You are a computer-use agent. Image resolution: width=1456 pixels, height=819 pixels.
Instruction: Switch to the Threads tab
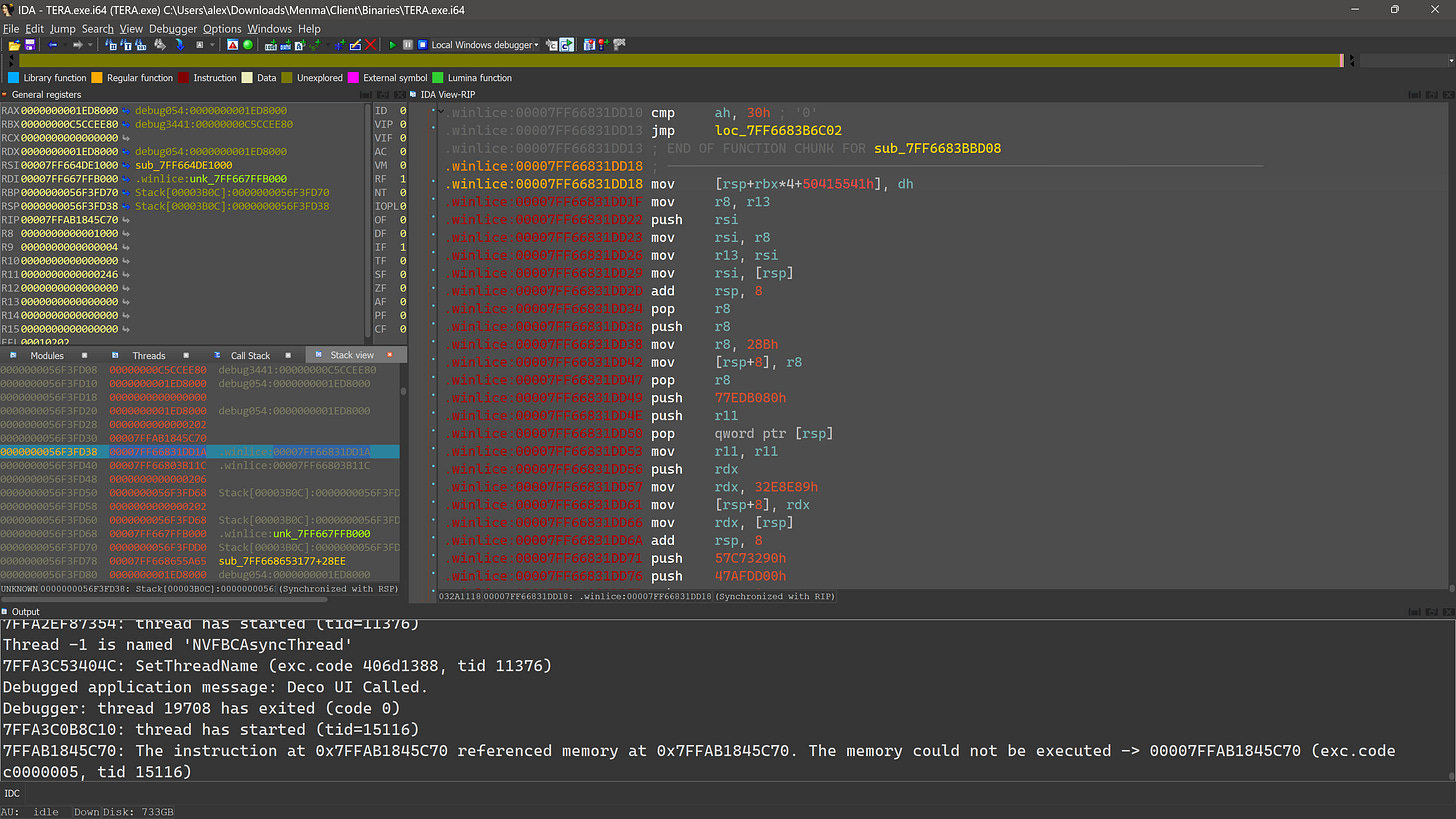(x=148, y=355)
